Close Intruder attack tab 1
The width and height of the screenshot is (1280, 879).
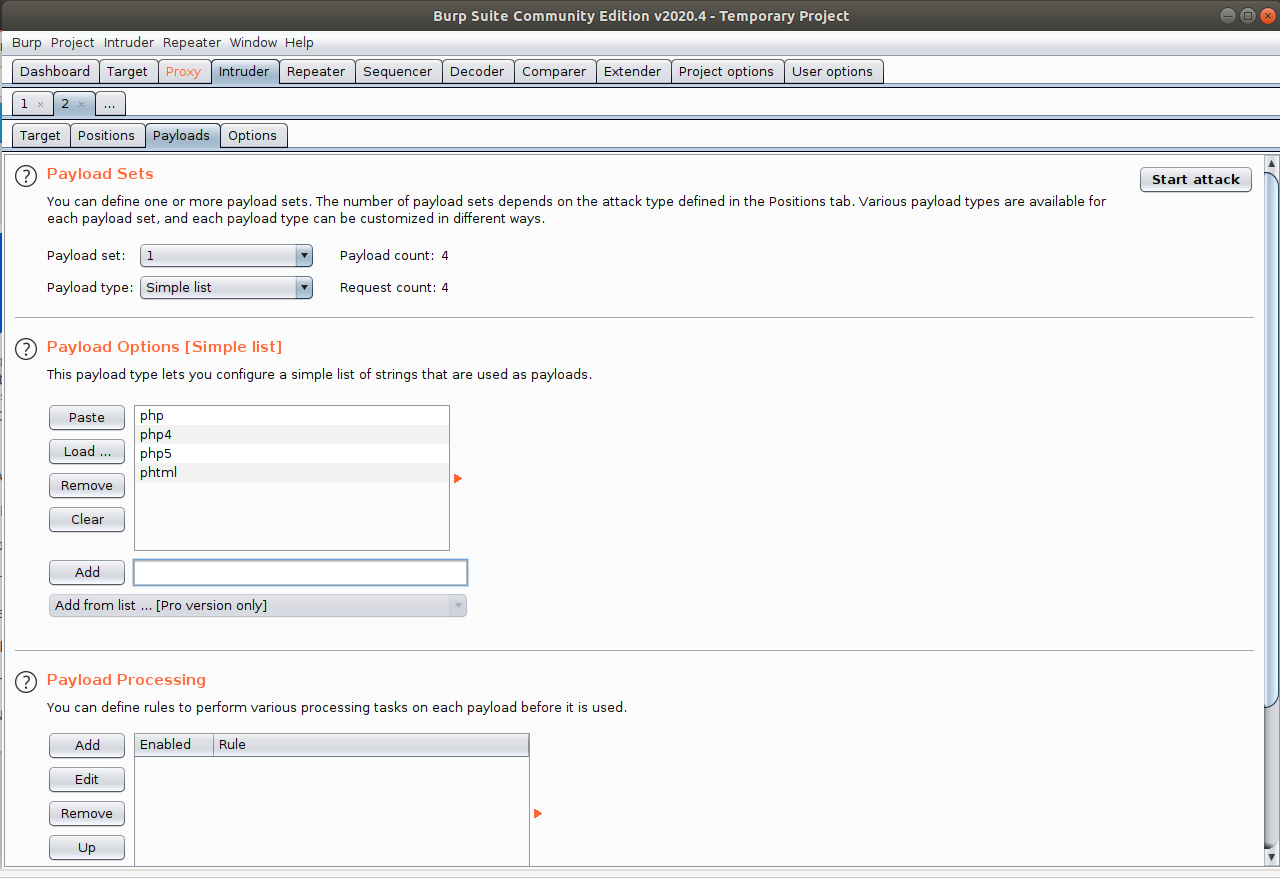[x=40, y=104]
